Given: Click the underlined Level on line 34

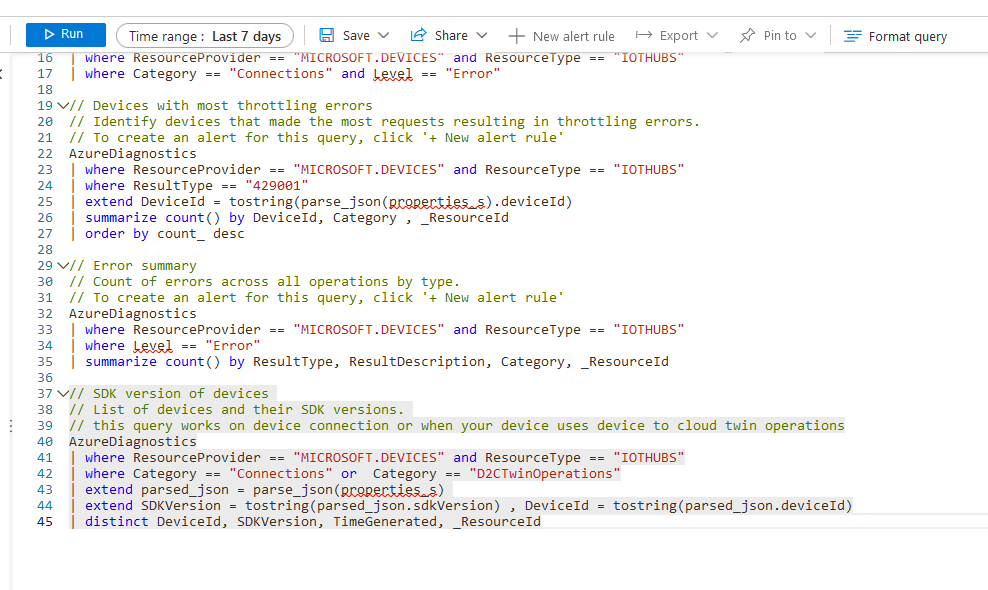Looking at the screenshot, I should pos(152,345).
